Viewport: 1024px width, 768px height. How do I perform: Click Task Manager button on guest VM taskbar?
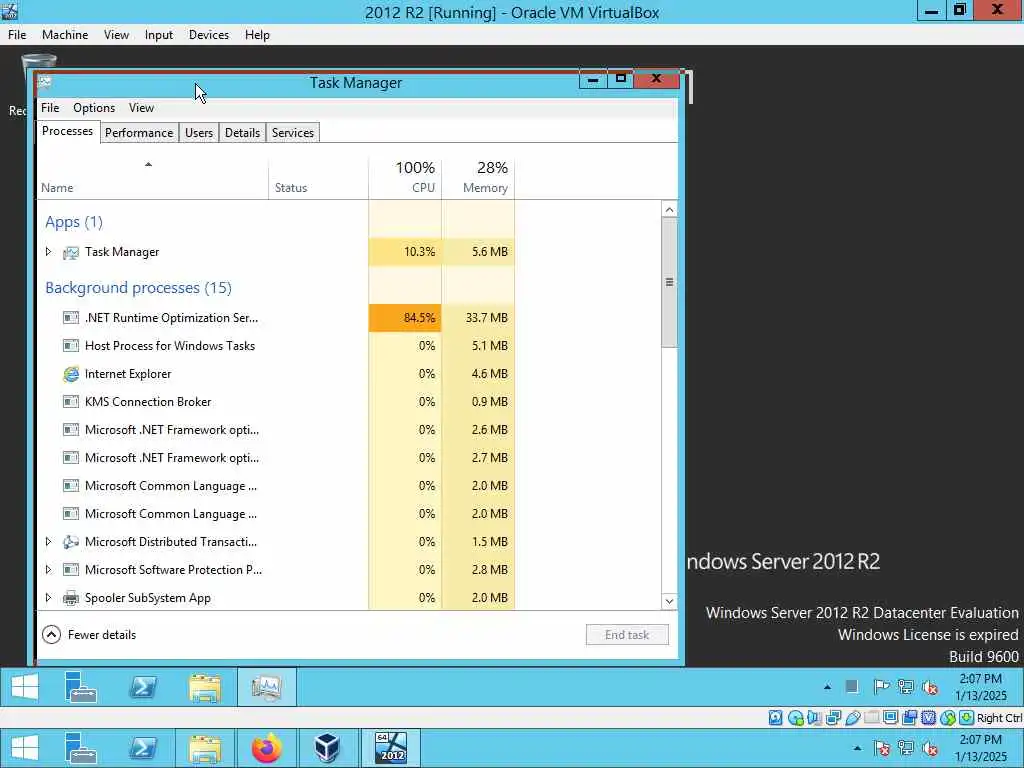pos(266,687)
